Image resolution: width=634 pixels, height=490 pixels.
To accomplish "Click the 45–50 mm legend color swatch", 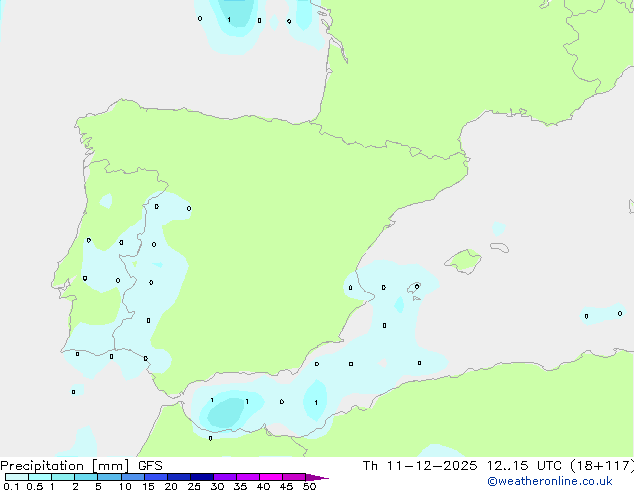I will pyautogui.click(x=294, y=477).
